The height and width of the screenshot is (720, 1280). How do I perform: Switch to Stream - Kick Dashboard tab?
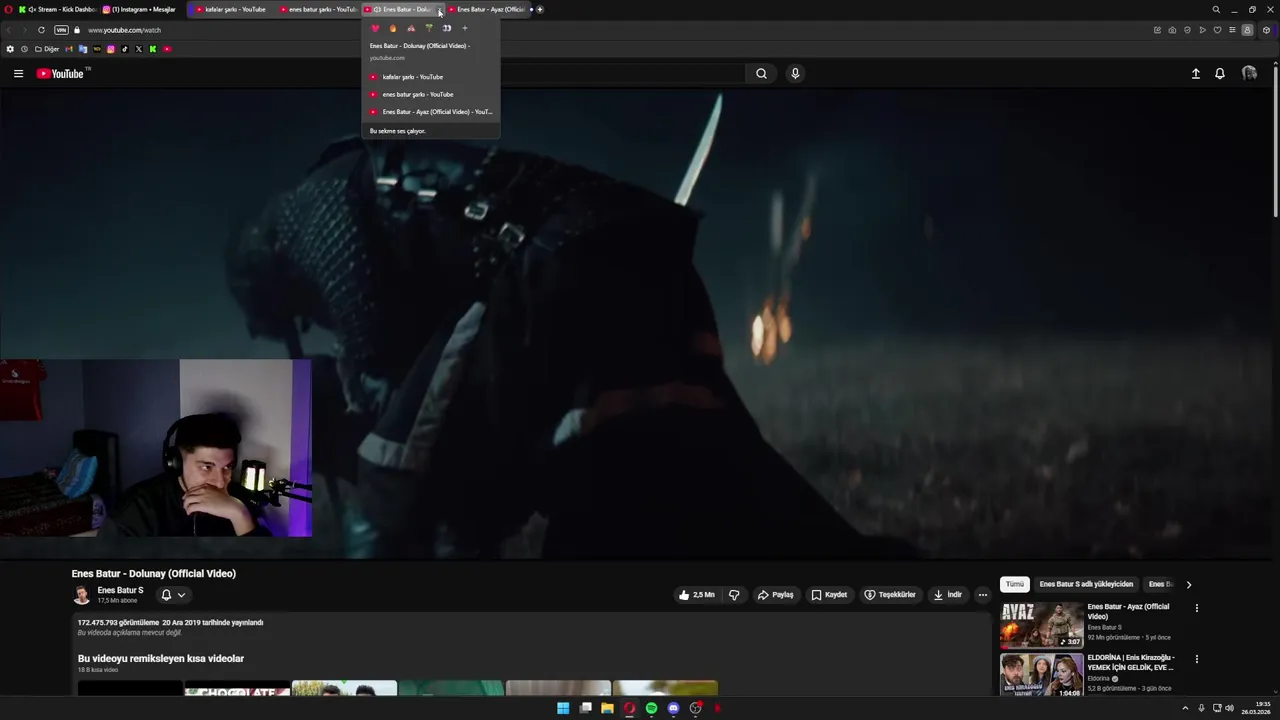[58, 9]
